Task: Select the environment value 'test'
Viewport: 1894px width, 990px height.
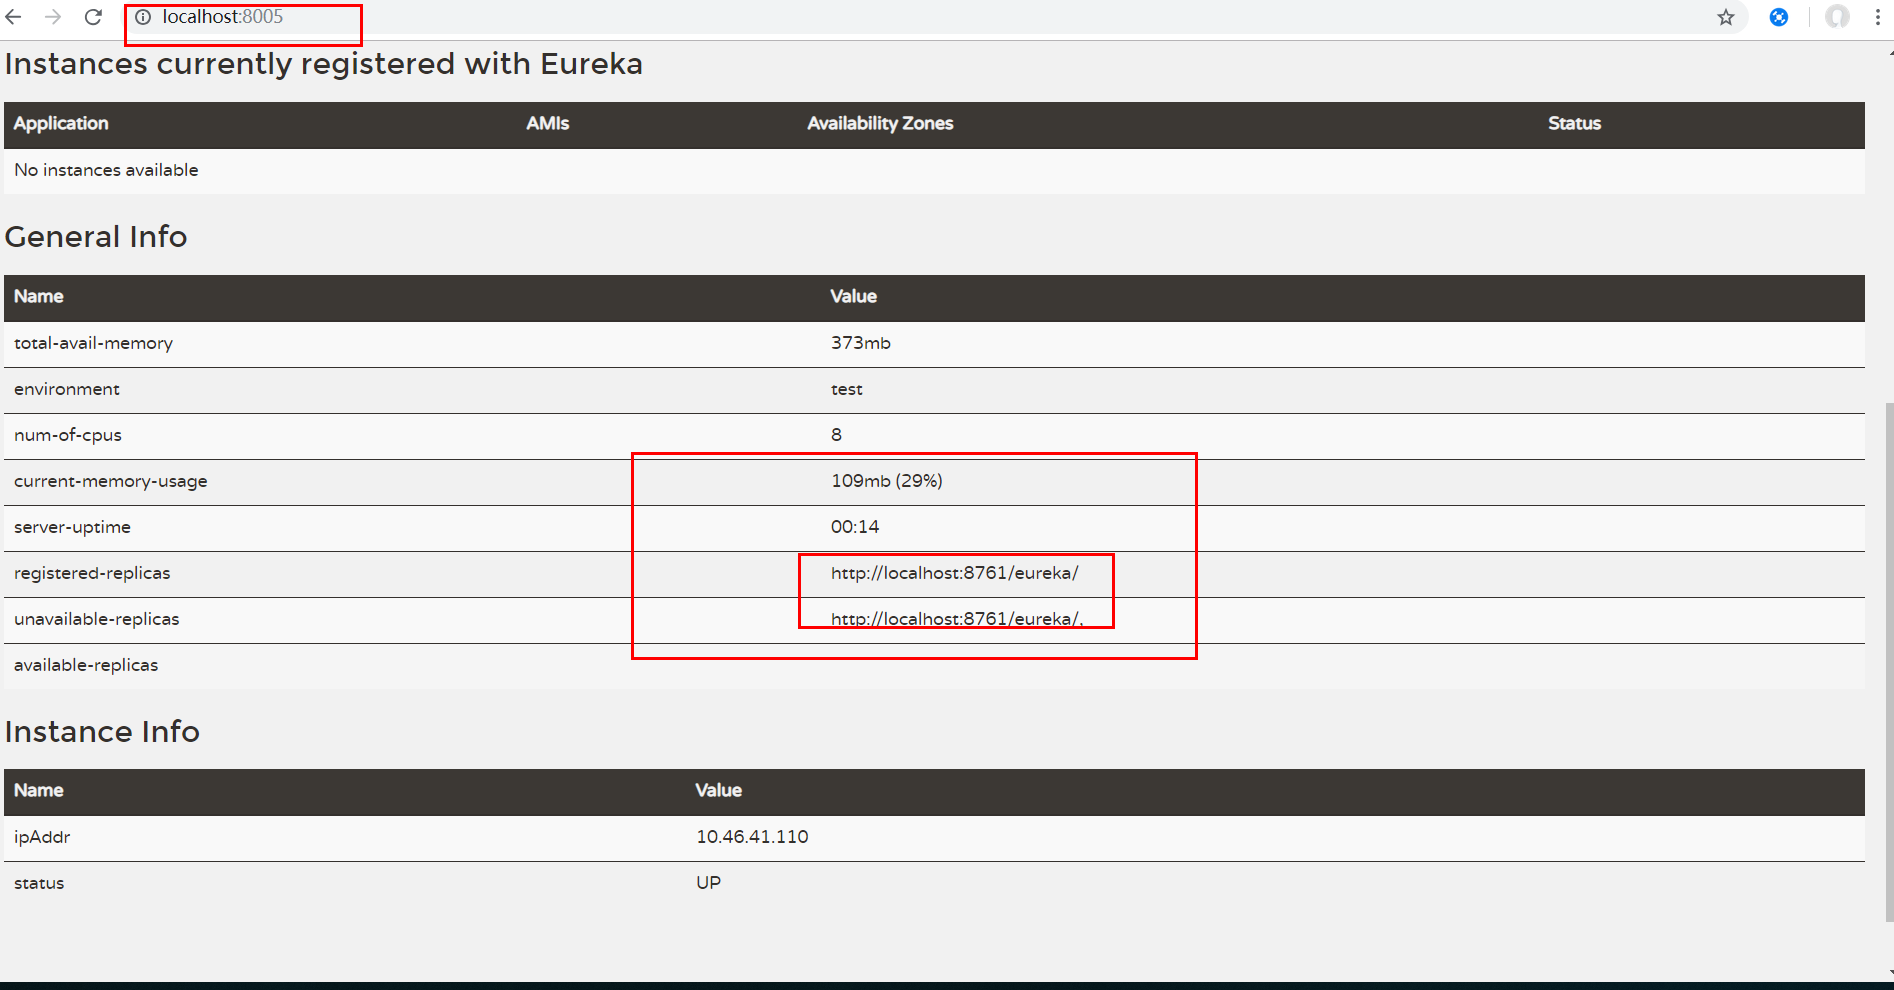Action: pyautogui.click(x=846, y=389)
